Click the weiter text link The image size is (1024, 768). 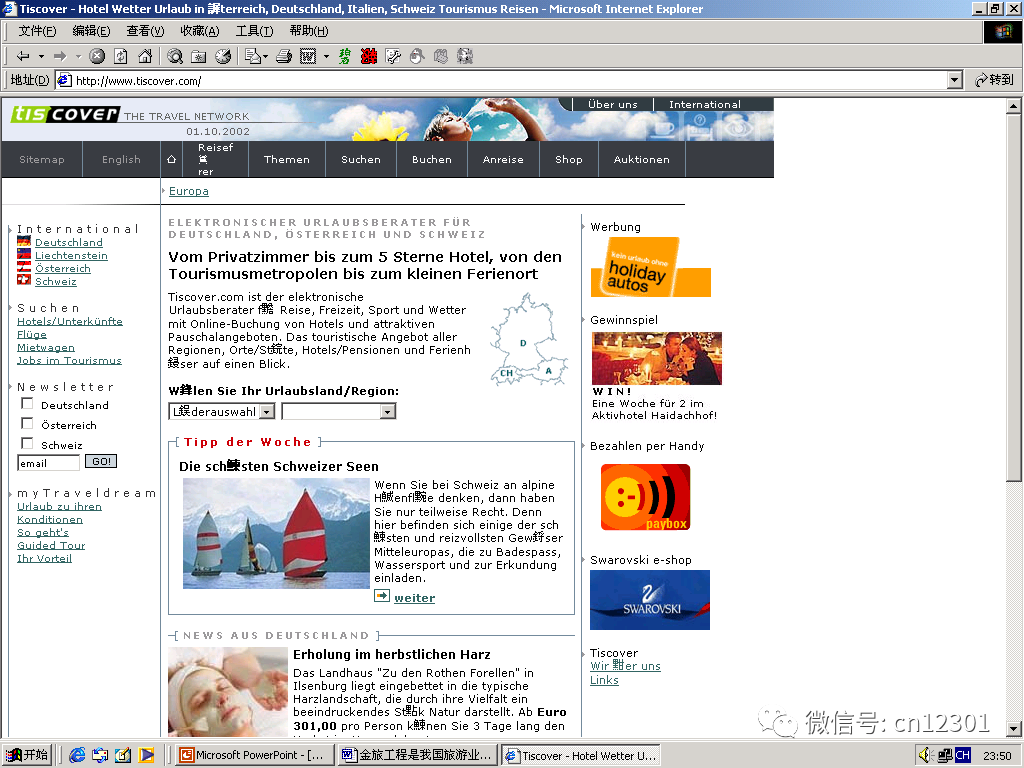[415, 598]
